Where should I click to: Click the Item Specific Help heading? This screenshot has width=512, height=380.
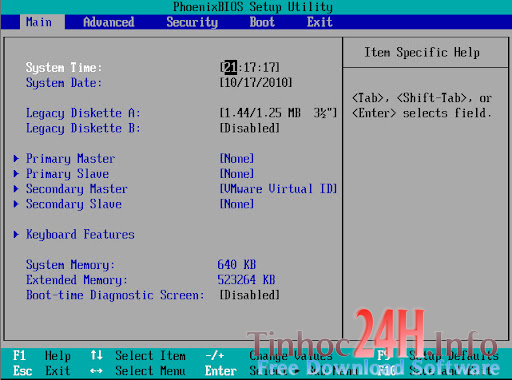pos(422,52)
